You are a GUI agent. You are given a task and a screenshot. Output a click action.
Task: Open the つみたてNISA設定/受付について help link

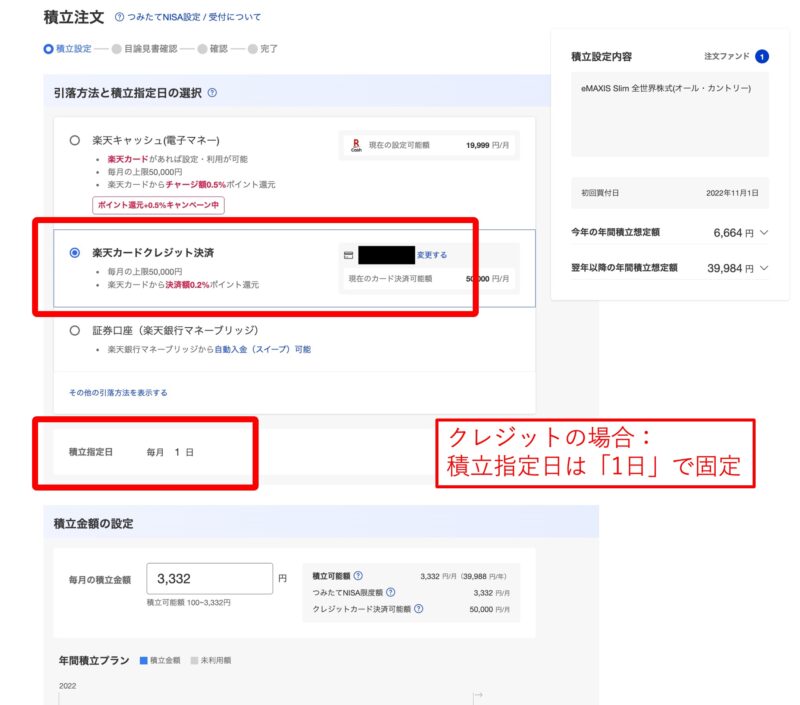[188, 17]
